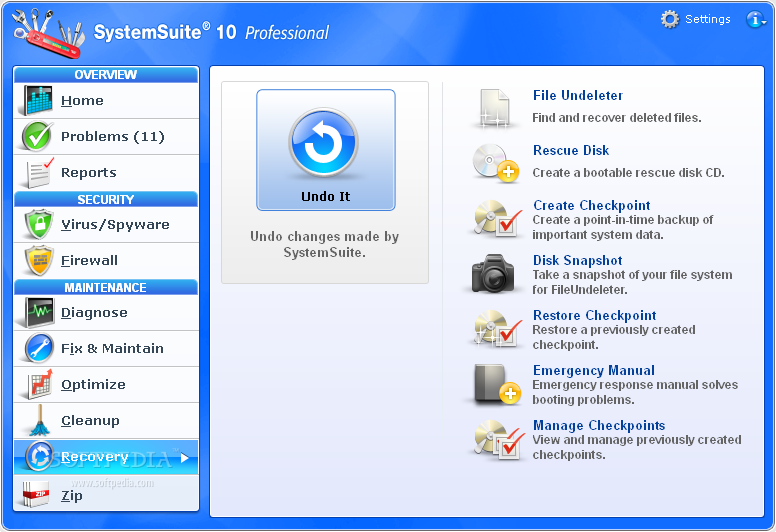Click the Zip archive icon
The image size is (776, 532).
(x=36, y=494)
